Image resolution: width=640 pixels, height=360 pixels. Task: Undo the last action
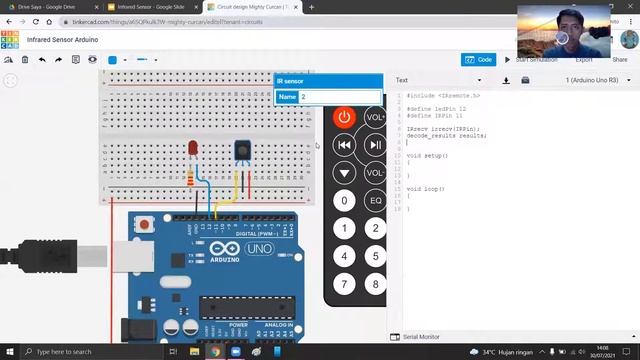pyautogui.click(x=42, y=60)
